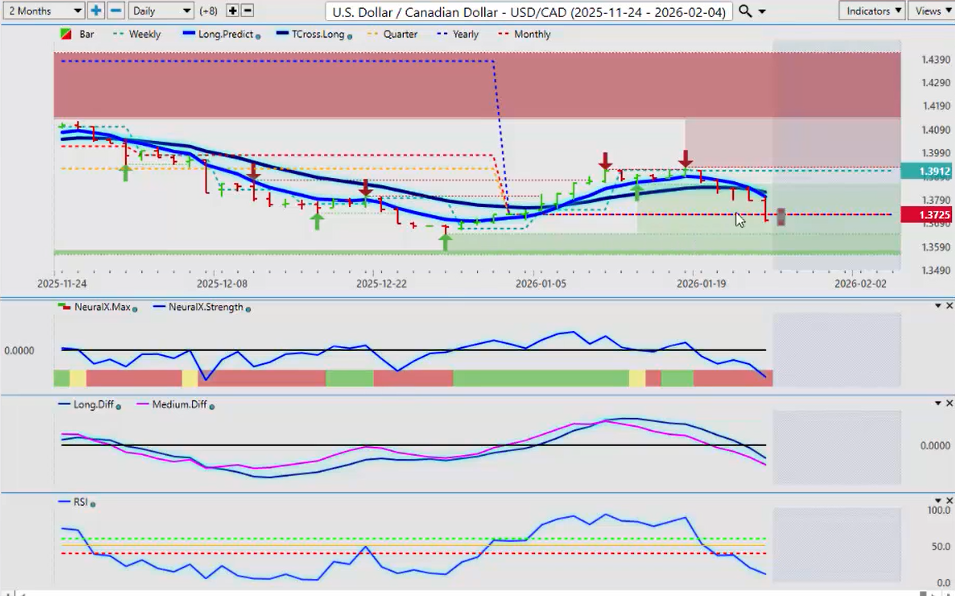Click the 1.3725 red price marker
Screen dimensions: 955x596
[x=924, y=215]
